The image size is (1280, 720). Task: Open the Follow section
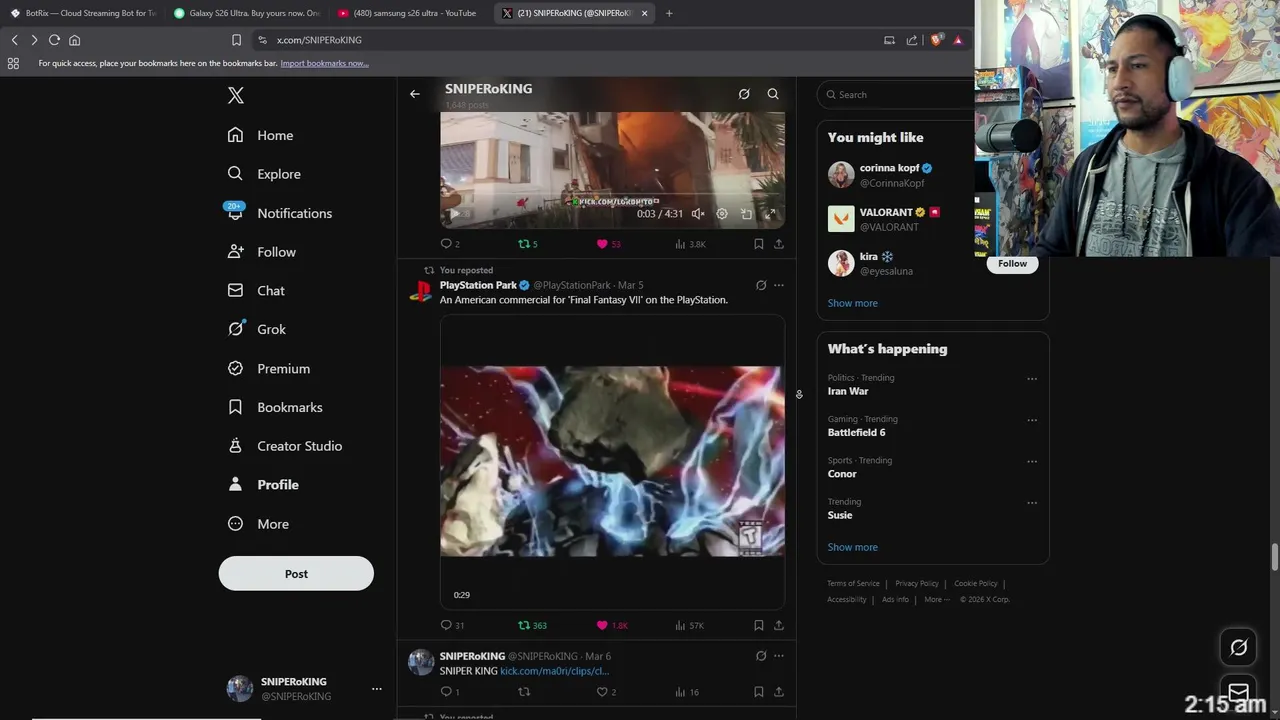tap(262, 252)
